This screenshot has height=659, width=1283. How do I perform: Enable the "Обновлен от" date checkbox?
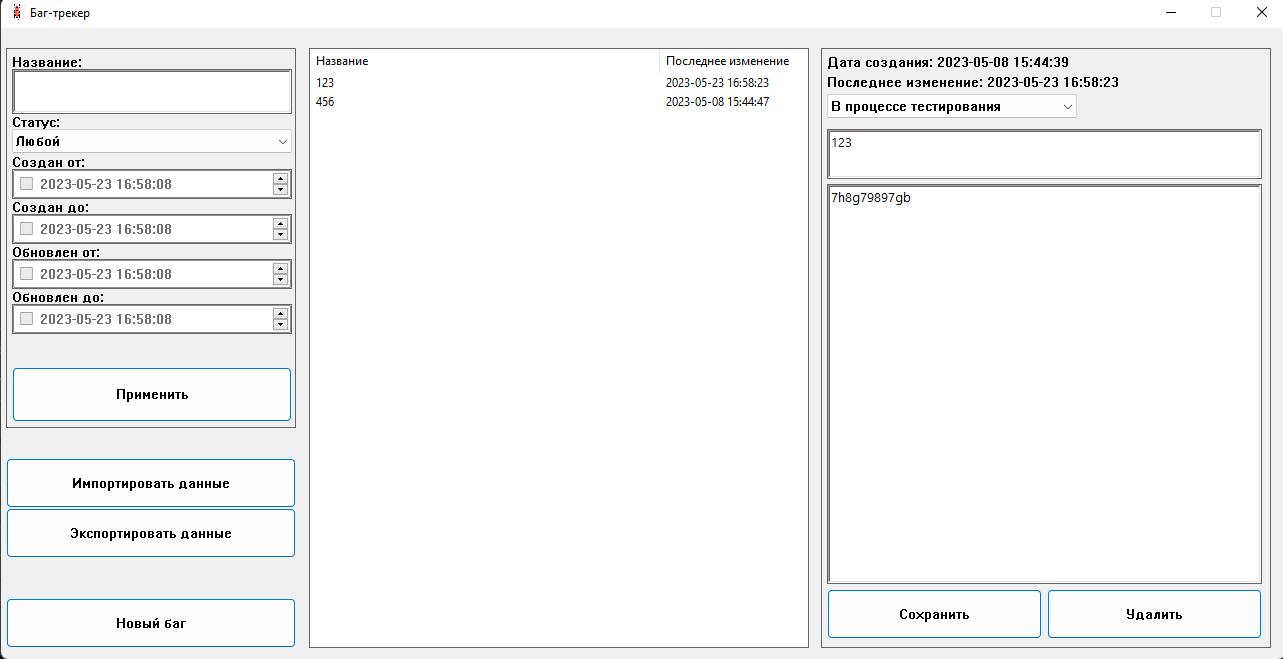pyautogui.click(x=25, y=273)
